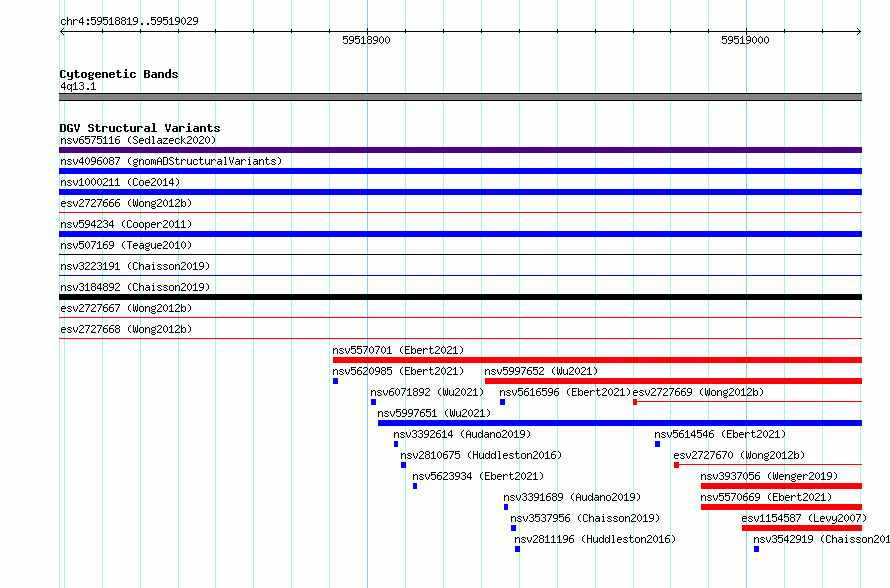This screenshot has width=890, height=588.
Task: Open the esv2727670 (Wong2012b) variant label
Action: (x=739, y=455)
